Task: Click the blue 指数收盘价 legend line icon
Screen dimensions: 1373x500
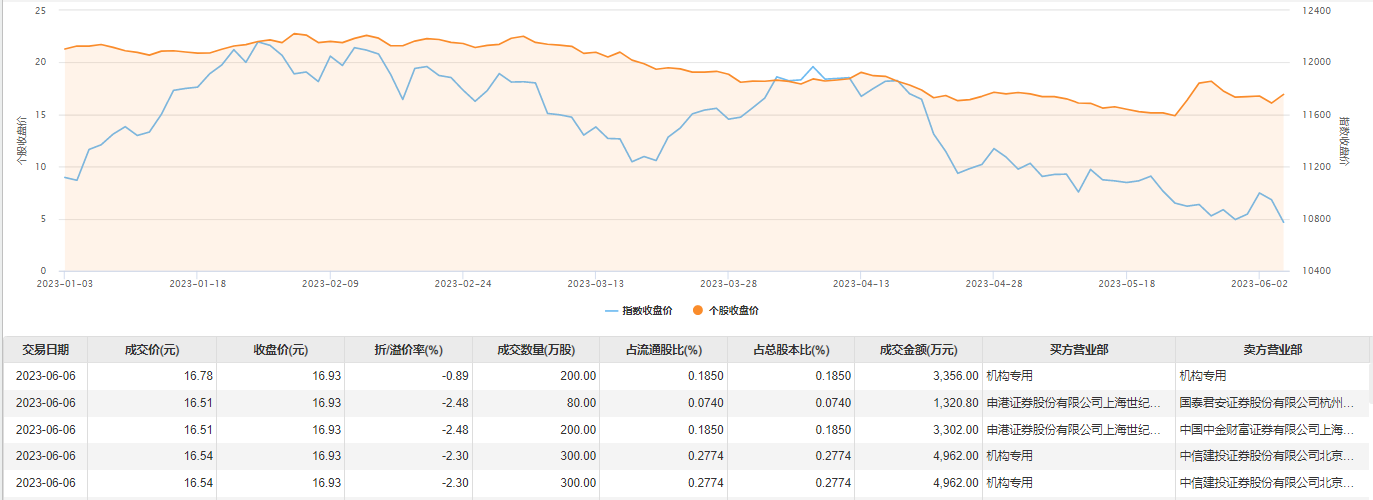Action: coord(612,311)
